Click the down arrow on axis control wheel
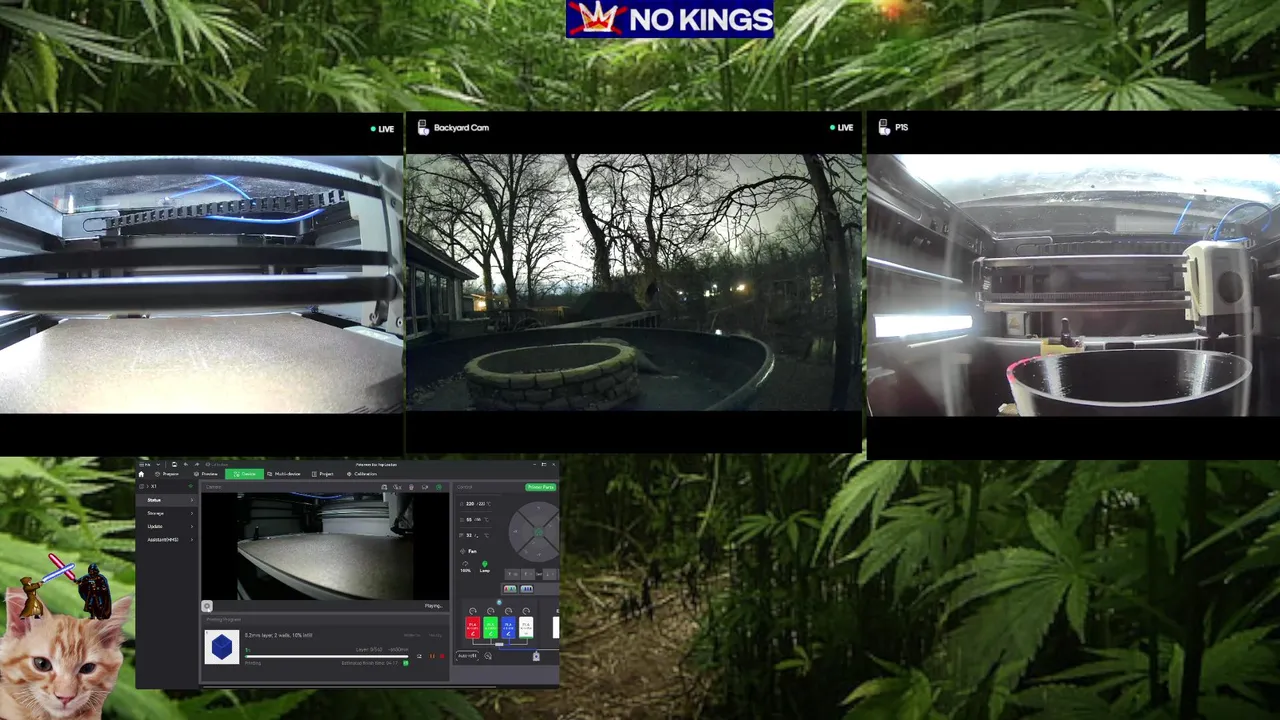This screenshot has height=720, width=1280. click(x=539, y=555)
